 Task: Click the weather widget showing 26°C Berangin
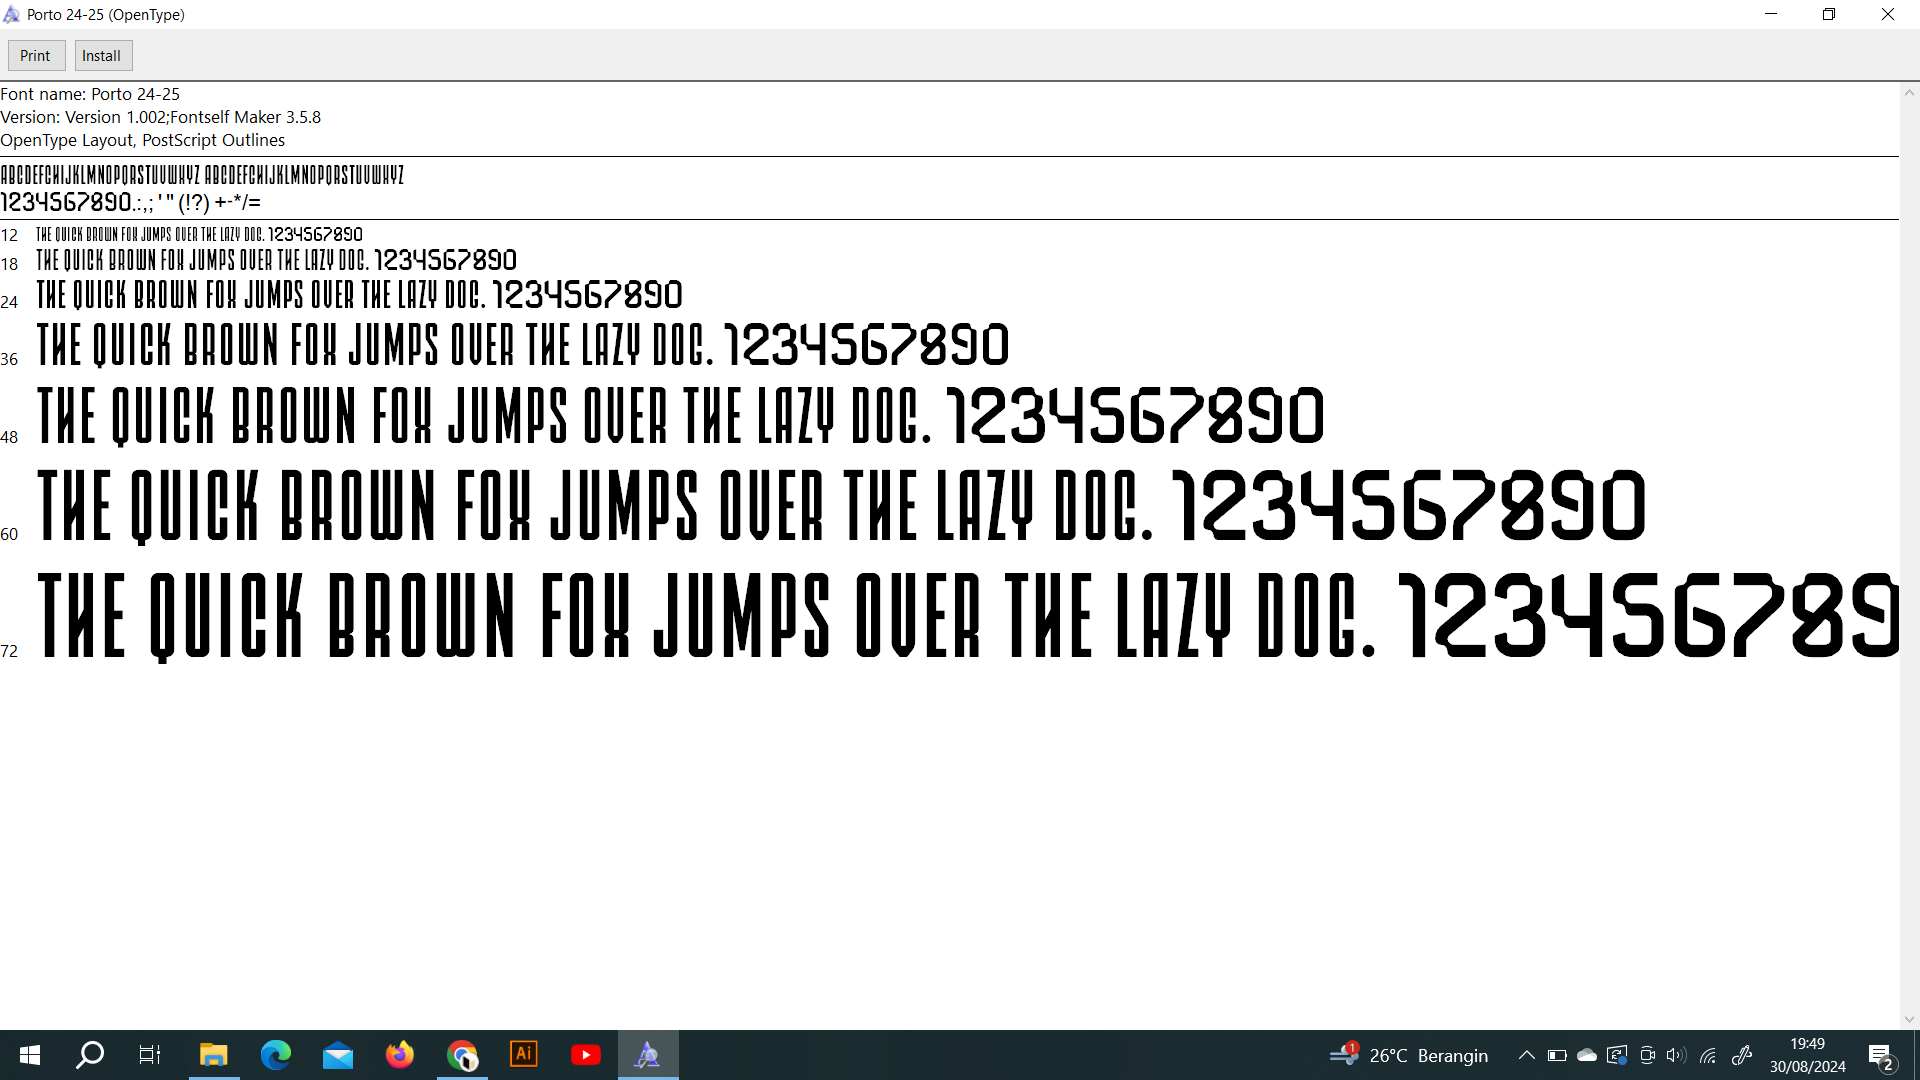point(1410,1055)
